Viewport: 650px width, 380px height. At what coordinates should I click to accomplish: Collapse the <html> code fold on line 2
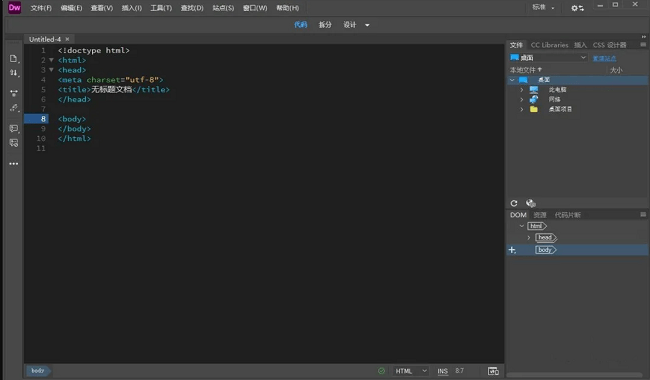tap(51, 60)
